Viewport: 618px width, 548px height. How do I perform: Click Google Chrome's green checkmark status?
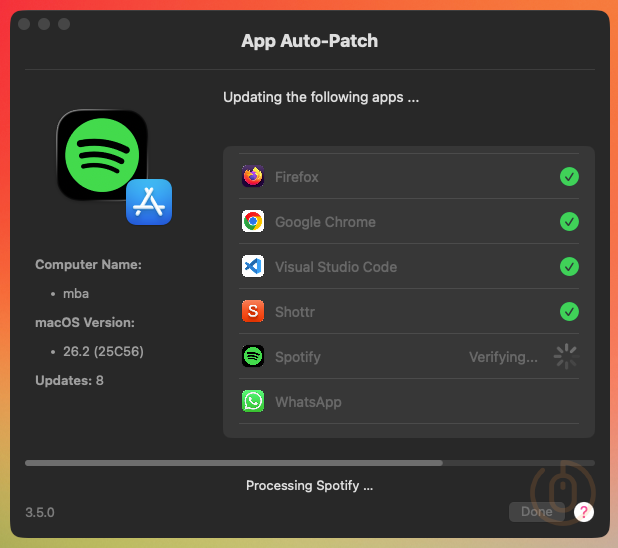point(569,221)
